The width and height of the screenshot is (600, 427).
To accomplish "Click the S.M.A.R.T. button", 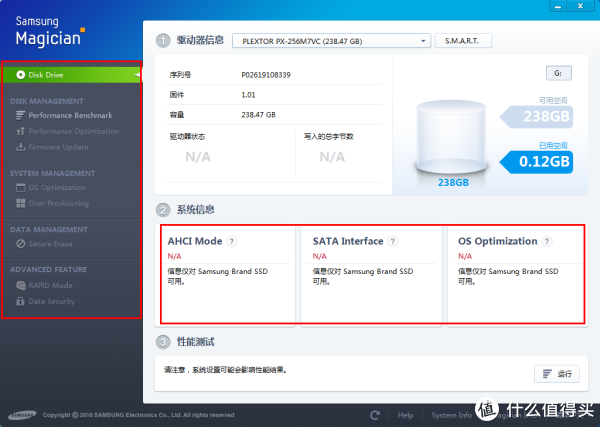I will [x=463, y=41].
